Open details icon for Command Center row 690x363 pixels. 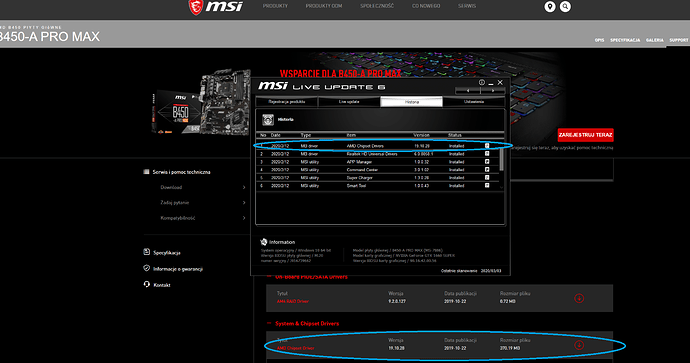(x=487, y=169)
